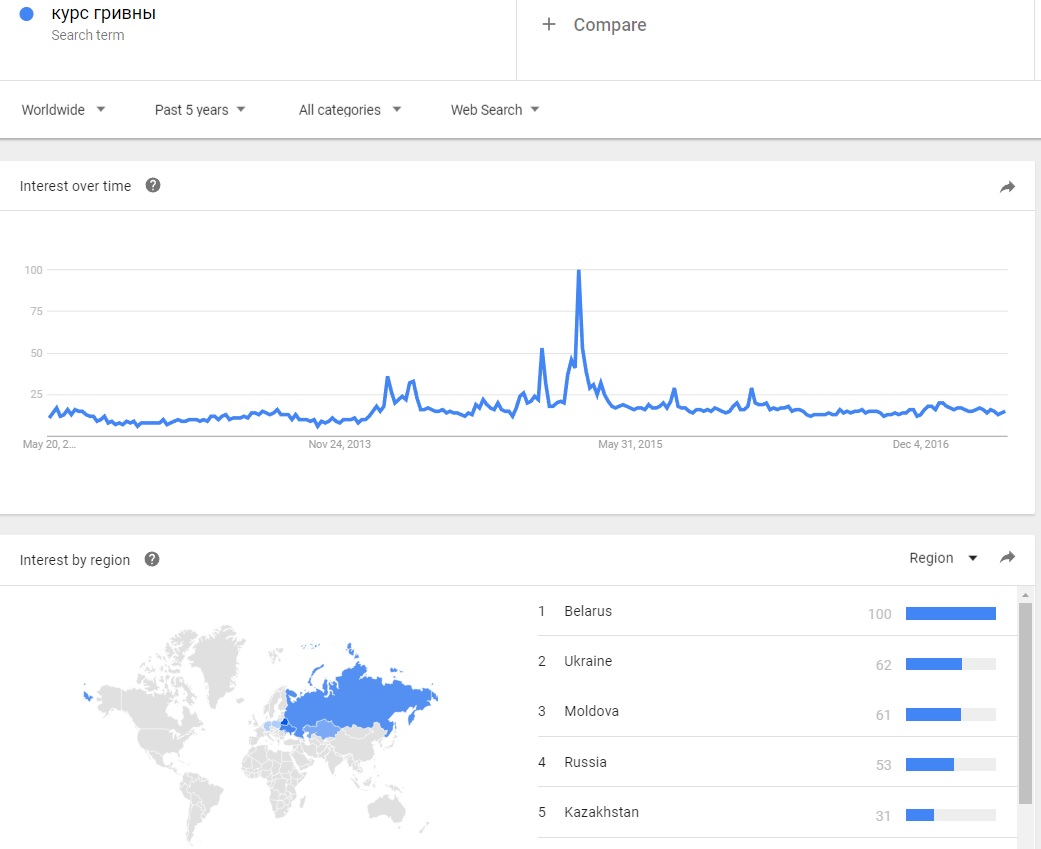The height and width of the screenshot is (849, 1041).
Task: Edit the курс гривны search term
Action: pyautogui.click(x=104, y=14)
